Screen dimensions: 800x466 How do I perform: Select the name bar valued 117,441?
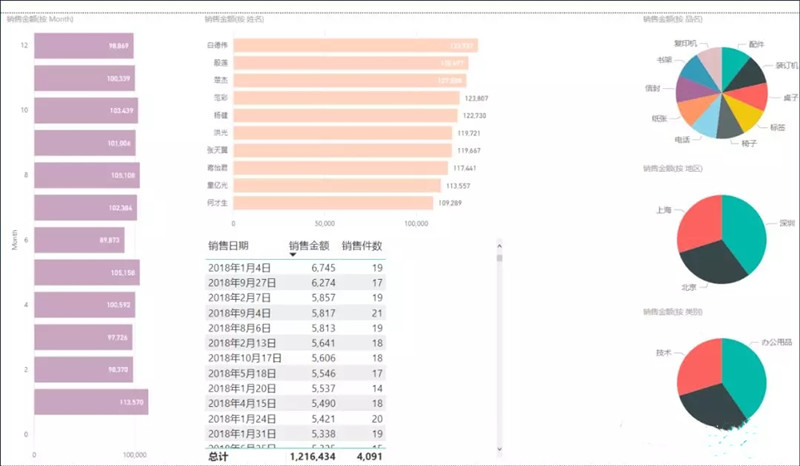click(341, 168)
